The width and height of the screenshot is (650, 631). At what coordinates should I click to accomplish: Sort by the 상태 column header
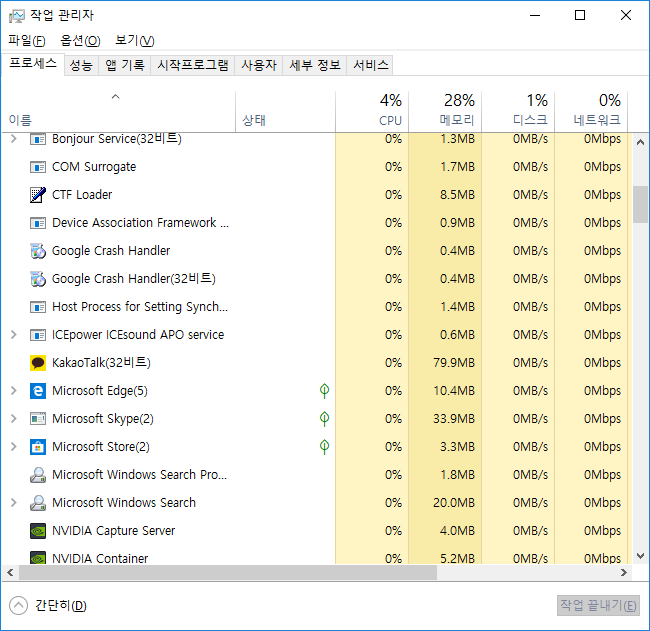tap(285, 111)
